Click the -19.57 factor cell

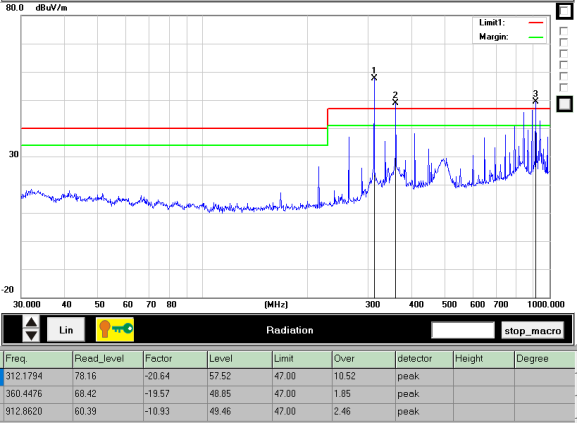pos(175,394)
